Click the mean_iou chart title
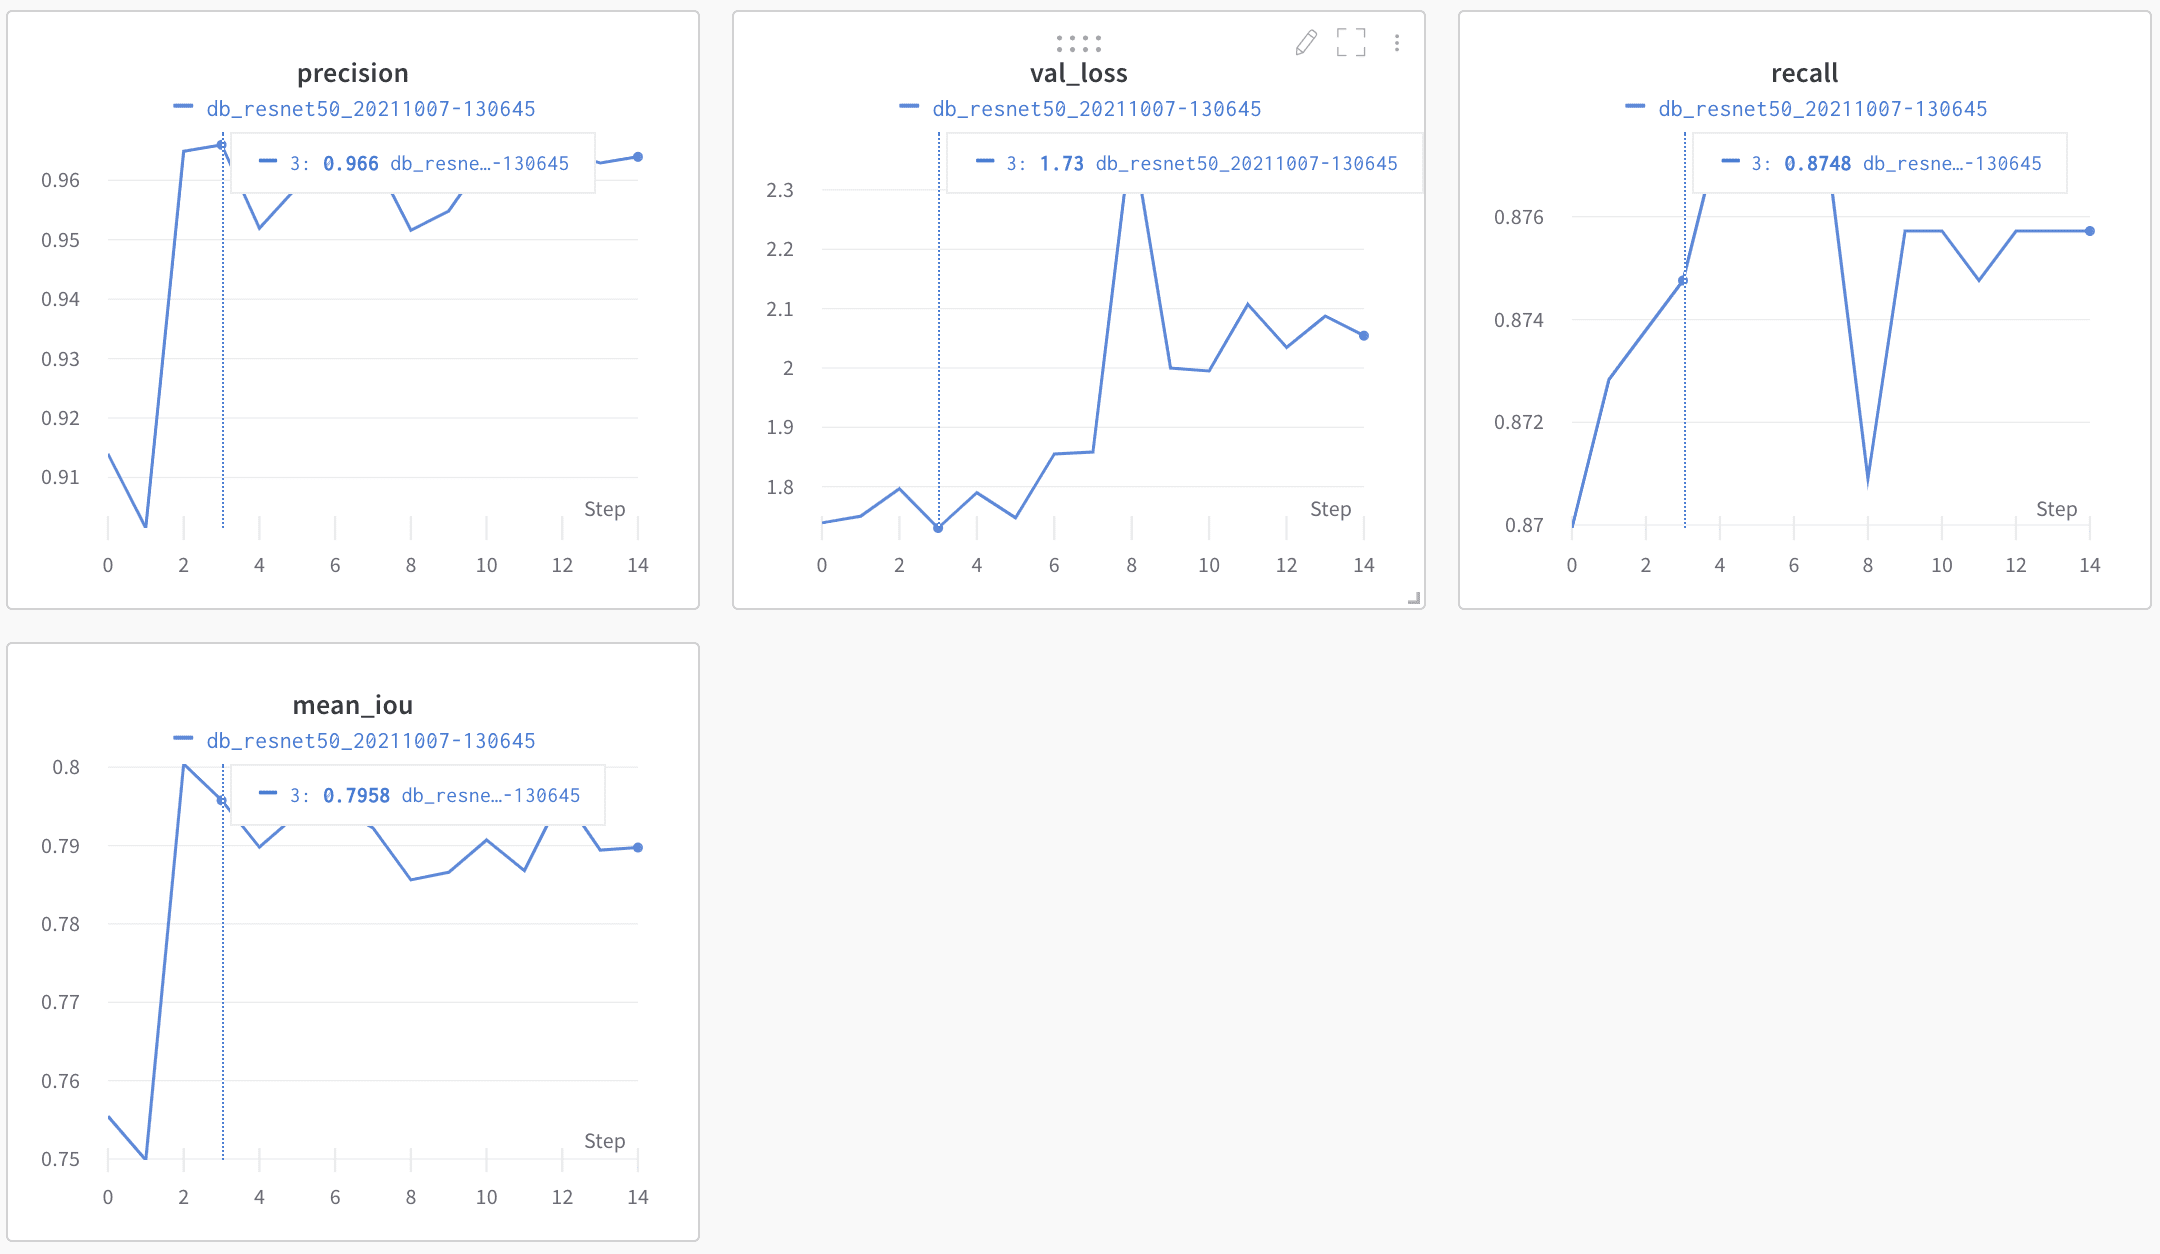The image size is (2160, 1254). [352, 705]
